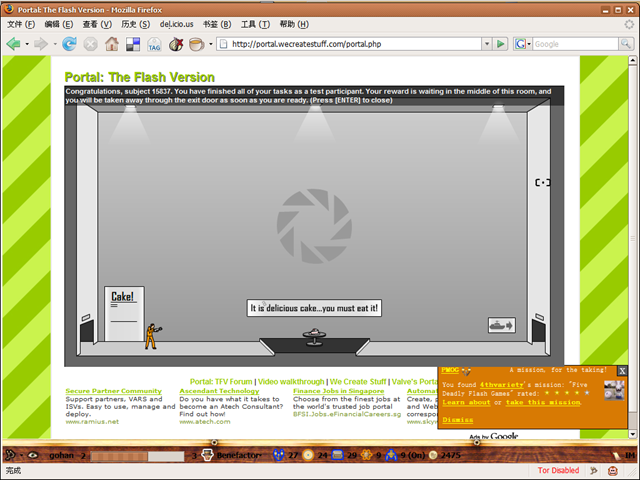This screenshot has height=480, width=640.
Task: Click the search magnifier button
Action: [626, 44]
